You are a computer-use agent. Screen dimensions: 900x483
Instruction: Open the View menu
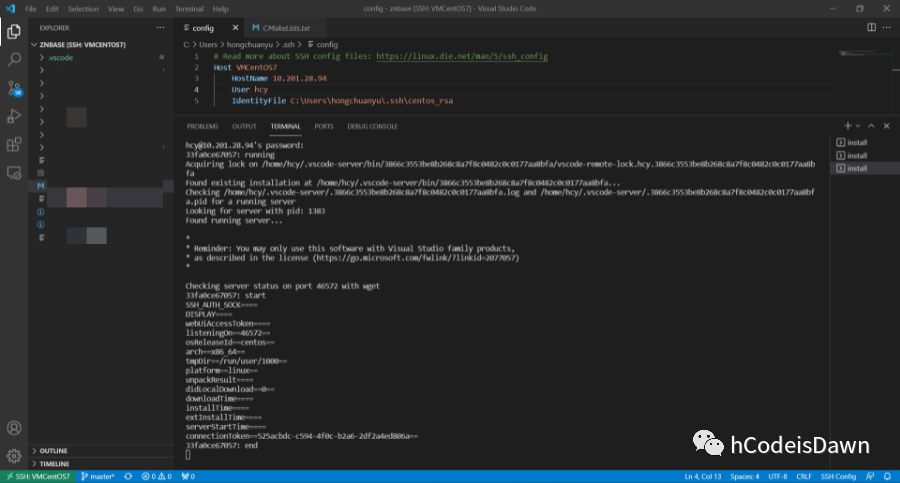click(x=116, y=9)
